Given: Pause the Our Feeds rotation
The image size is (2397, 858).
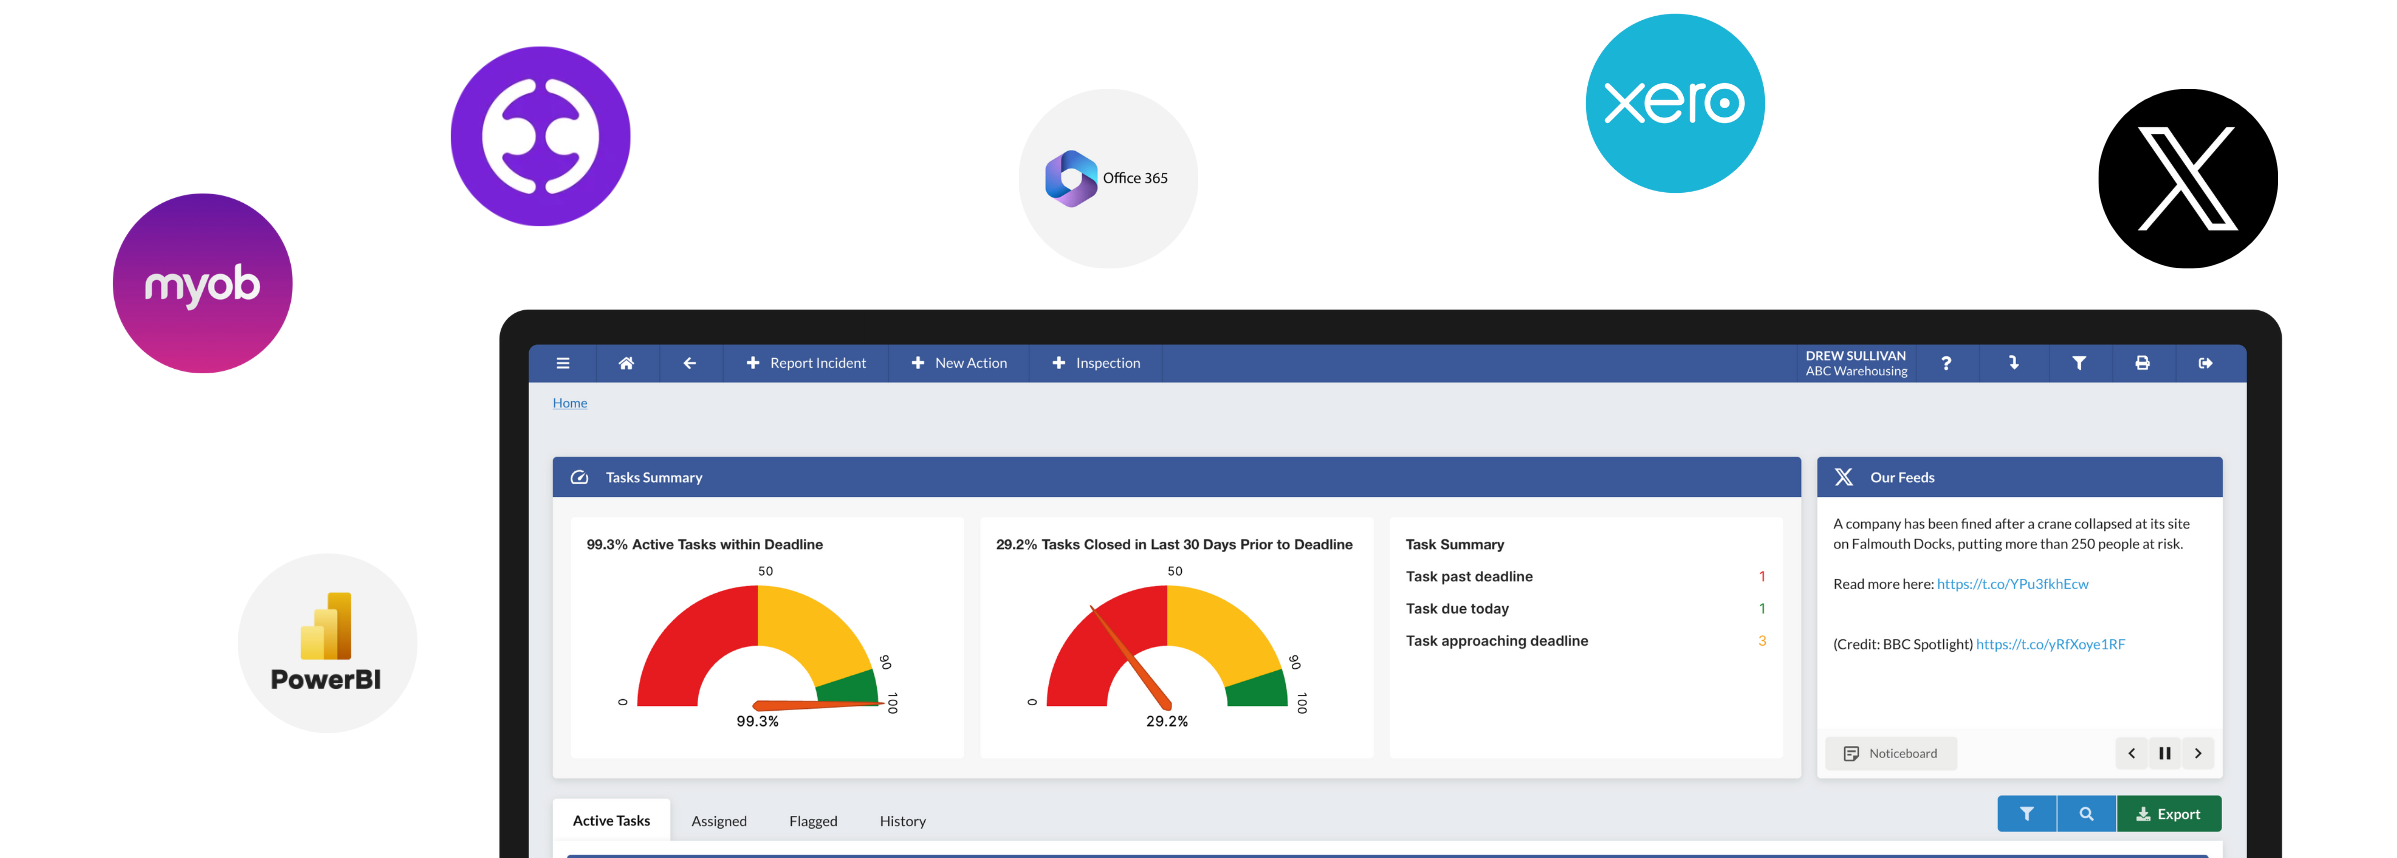Looking at the screenshot, I should [x=2165, y=753].
